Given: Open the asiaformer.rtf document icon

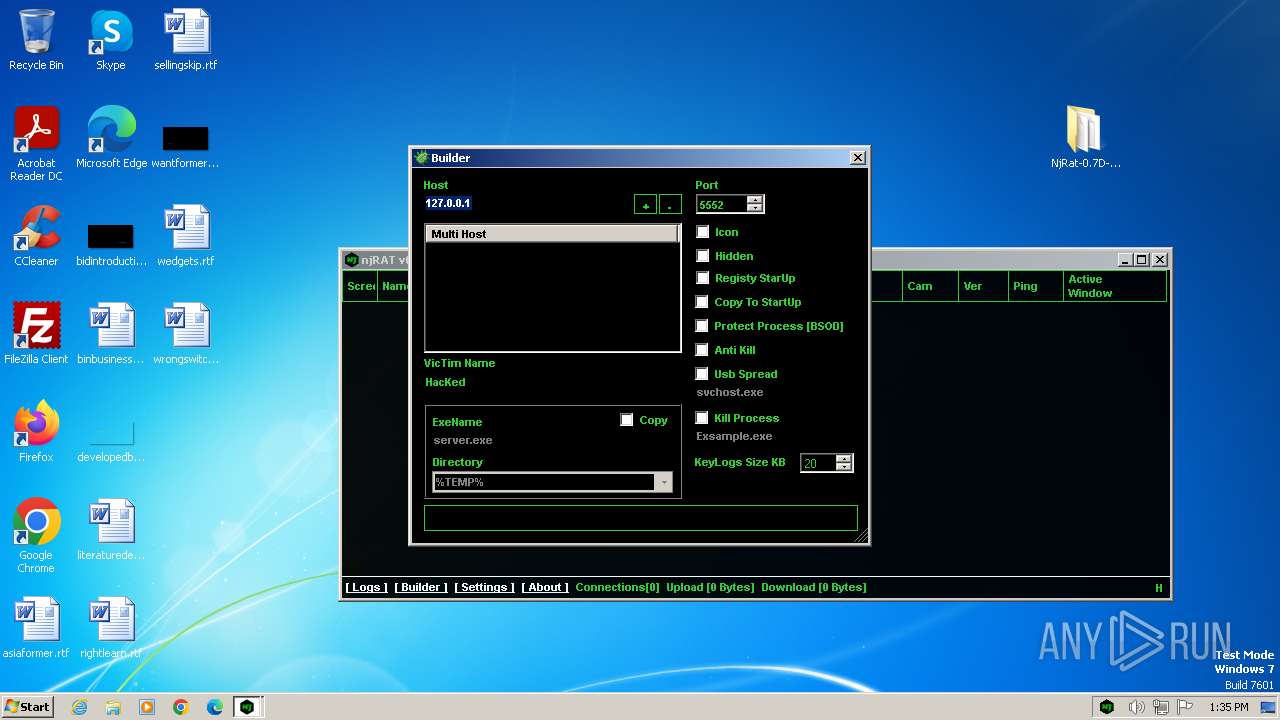Looking at the screenshot, I should point(36,628).
